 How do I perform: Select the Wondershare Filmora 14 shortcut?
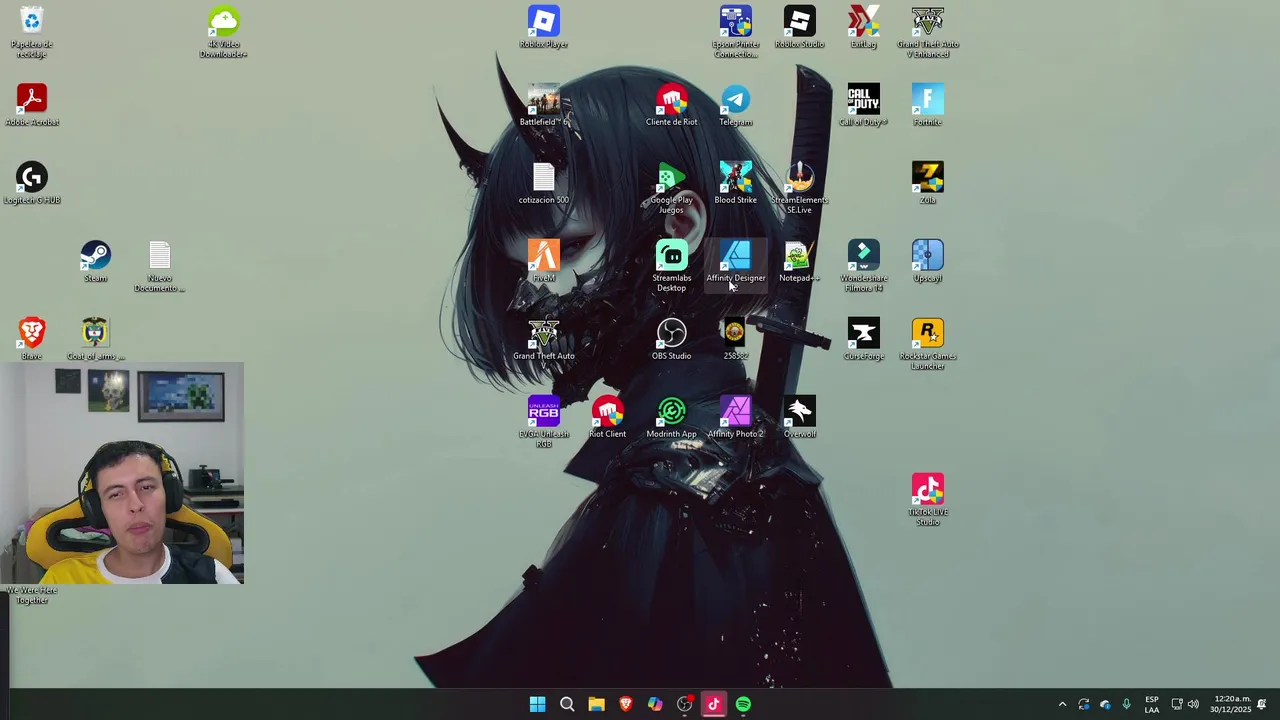pyautogui.click(x=864, y=266)
